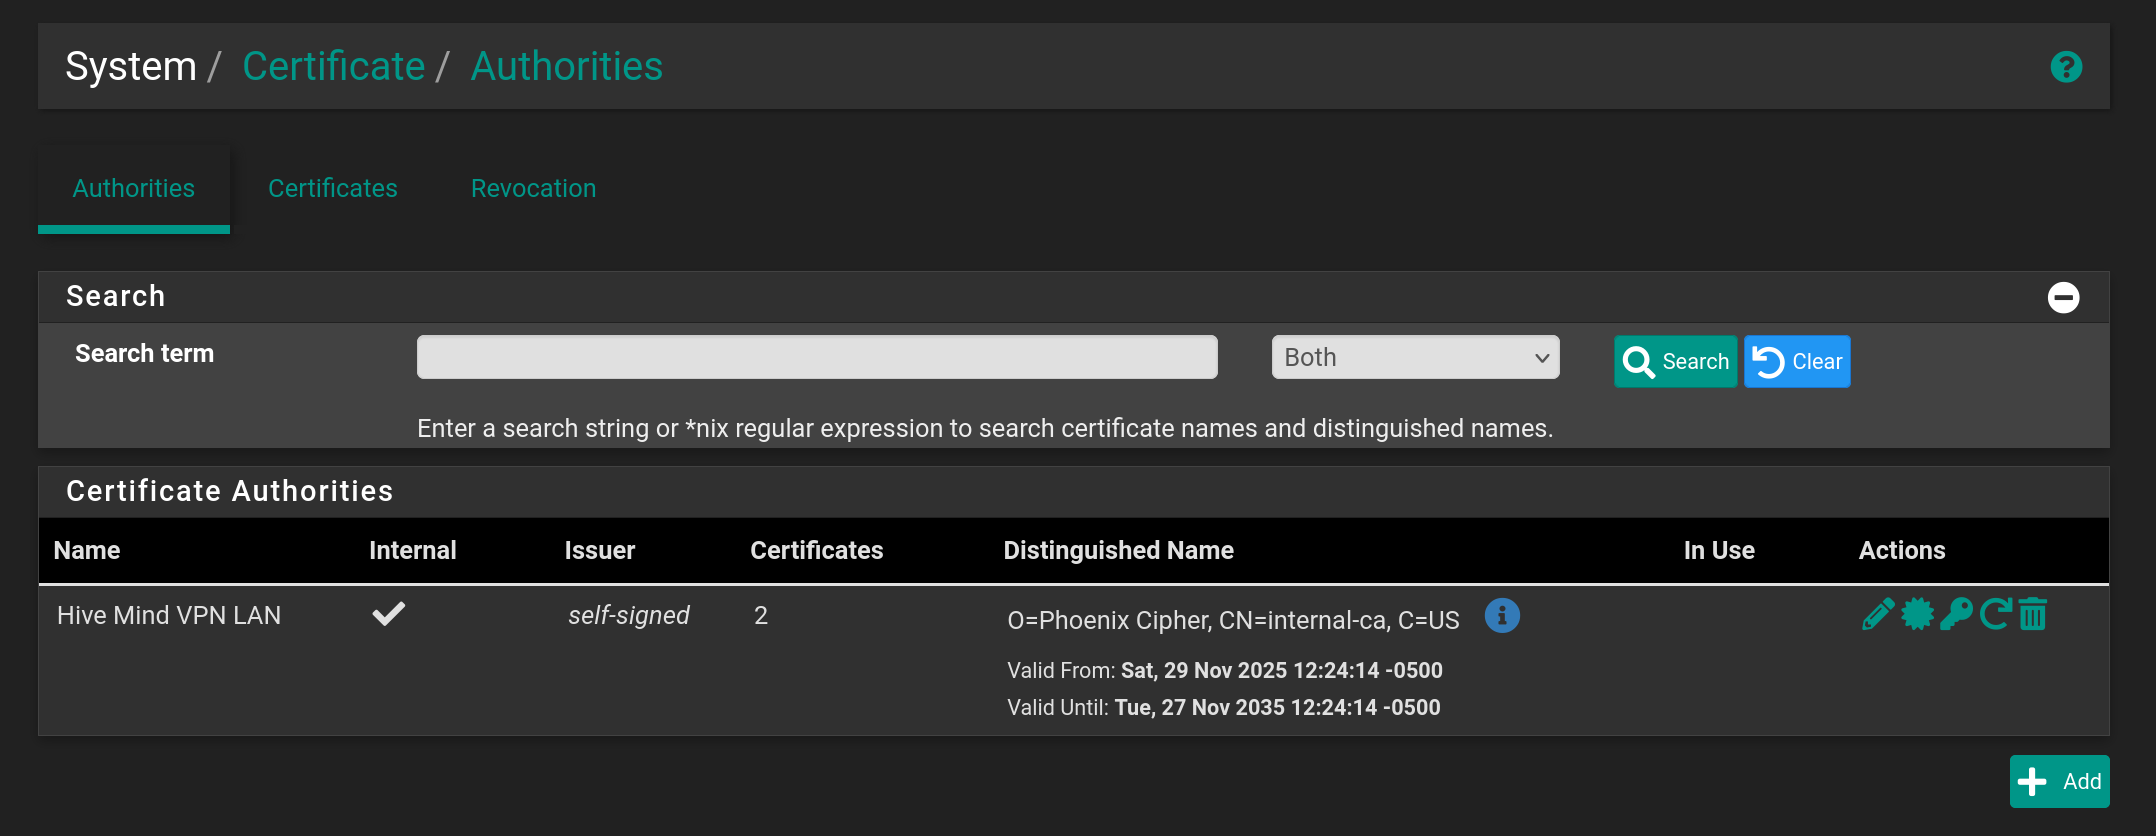
Task: Open the help icon in the page header
Action: 2065,67
